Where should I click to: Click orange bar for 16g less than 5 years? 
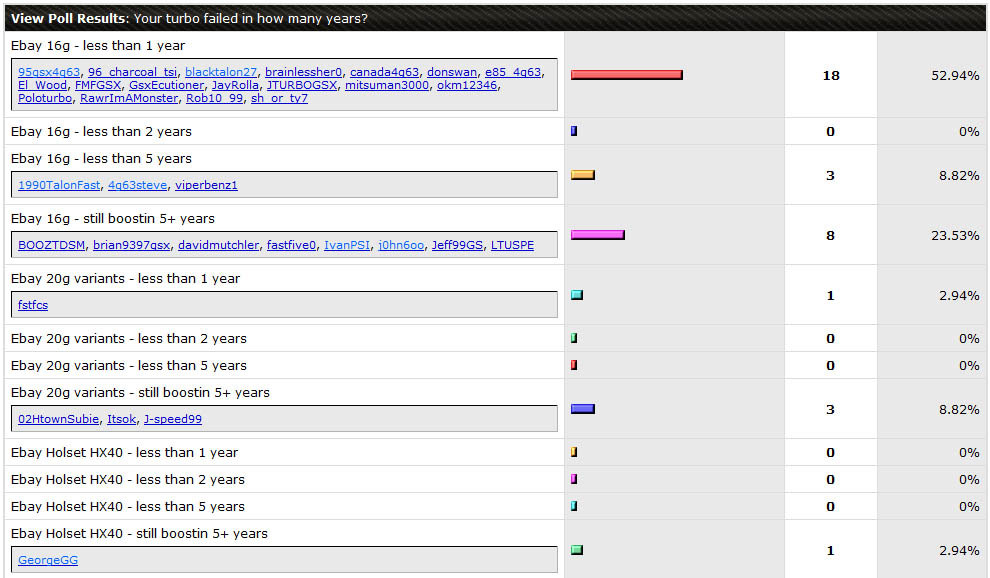point(583,175)
